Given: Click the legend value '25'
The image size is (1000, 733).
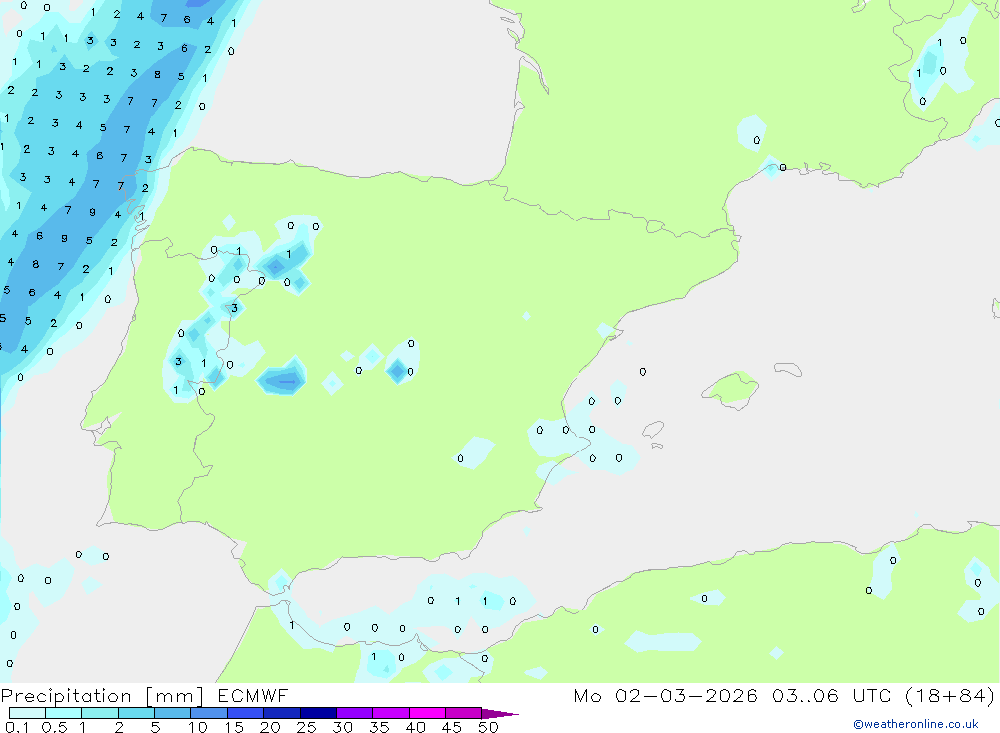Looking at the screenshot, I should click(x=306, y=727).
